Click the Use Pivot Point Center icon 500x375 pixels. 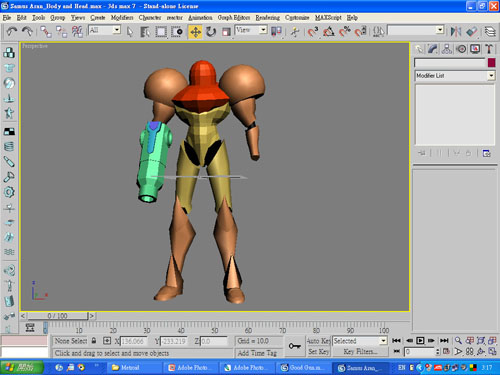(x=276, y=32)
